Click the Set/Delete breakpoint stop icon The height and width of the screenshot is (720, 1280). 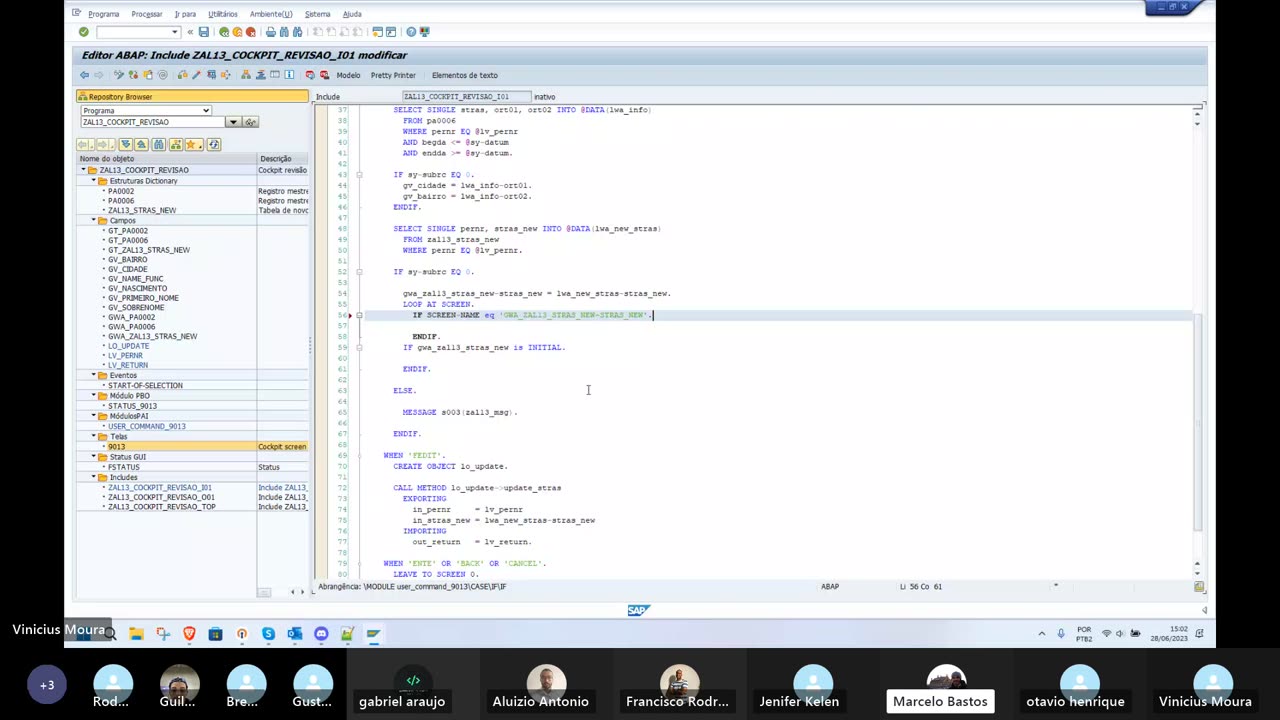(x=310, y=75)
